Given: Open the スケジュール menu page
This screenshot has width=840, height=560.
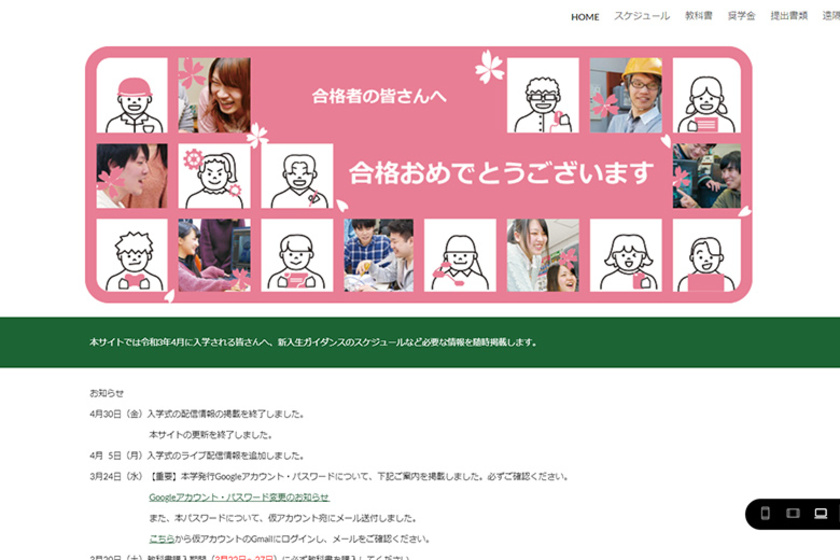Looking at the screenshot, I should (x=642, y=17).
